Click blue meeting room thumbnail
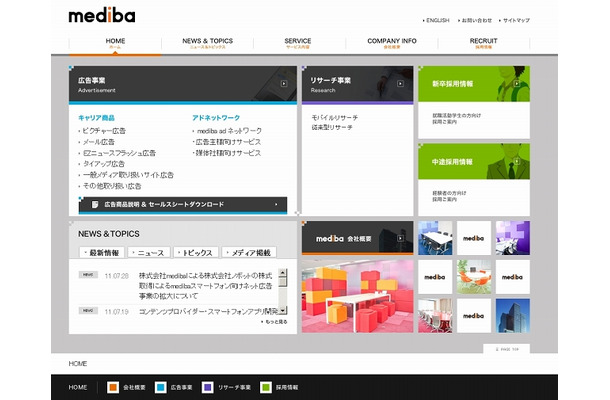This screenshot has width=610, height=400. coord(435,238)
